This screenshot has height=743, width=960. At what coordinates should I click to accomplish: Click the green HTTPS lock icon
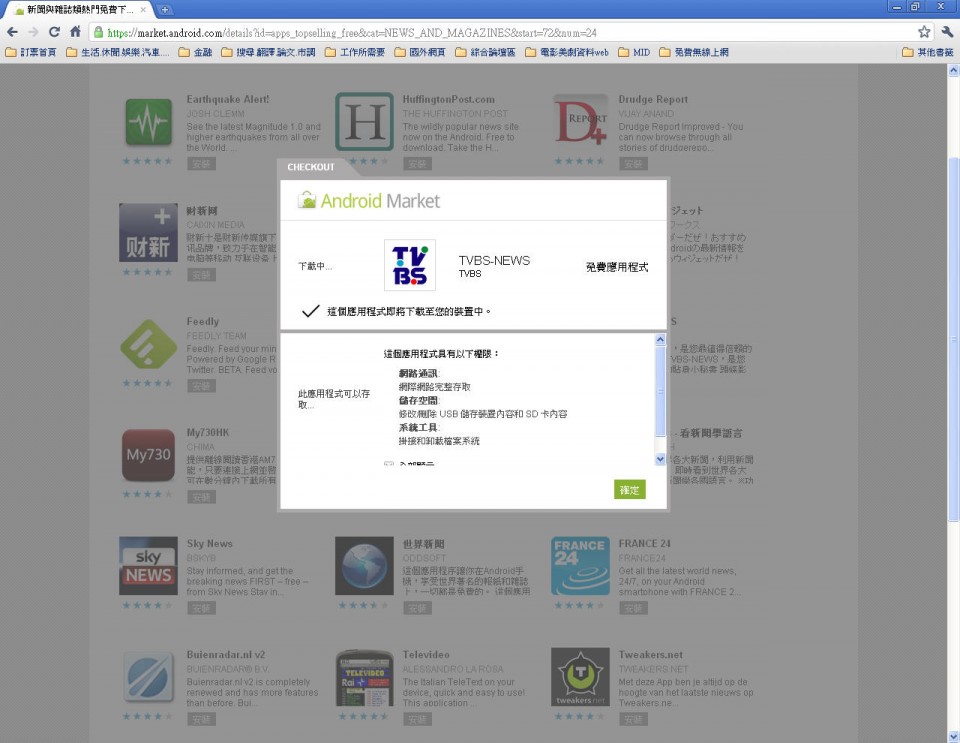(x=98, y=32)
